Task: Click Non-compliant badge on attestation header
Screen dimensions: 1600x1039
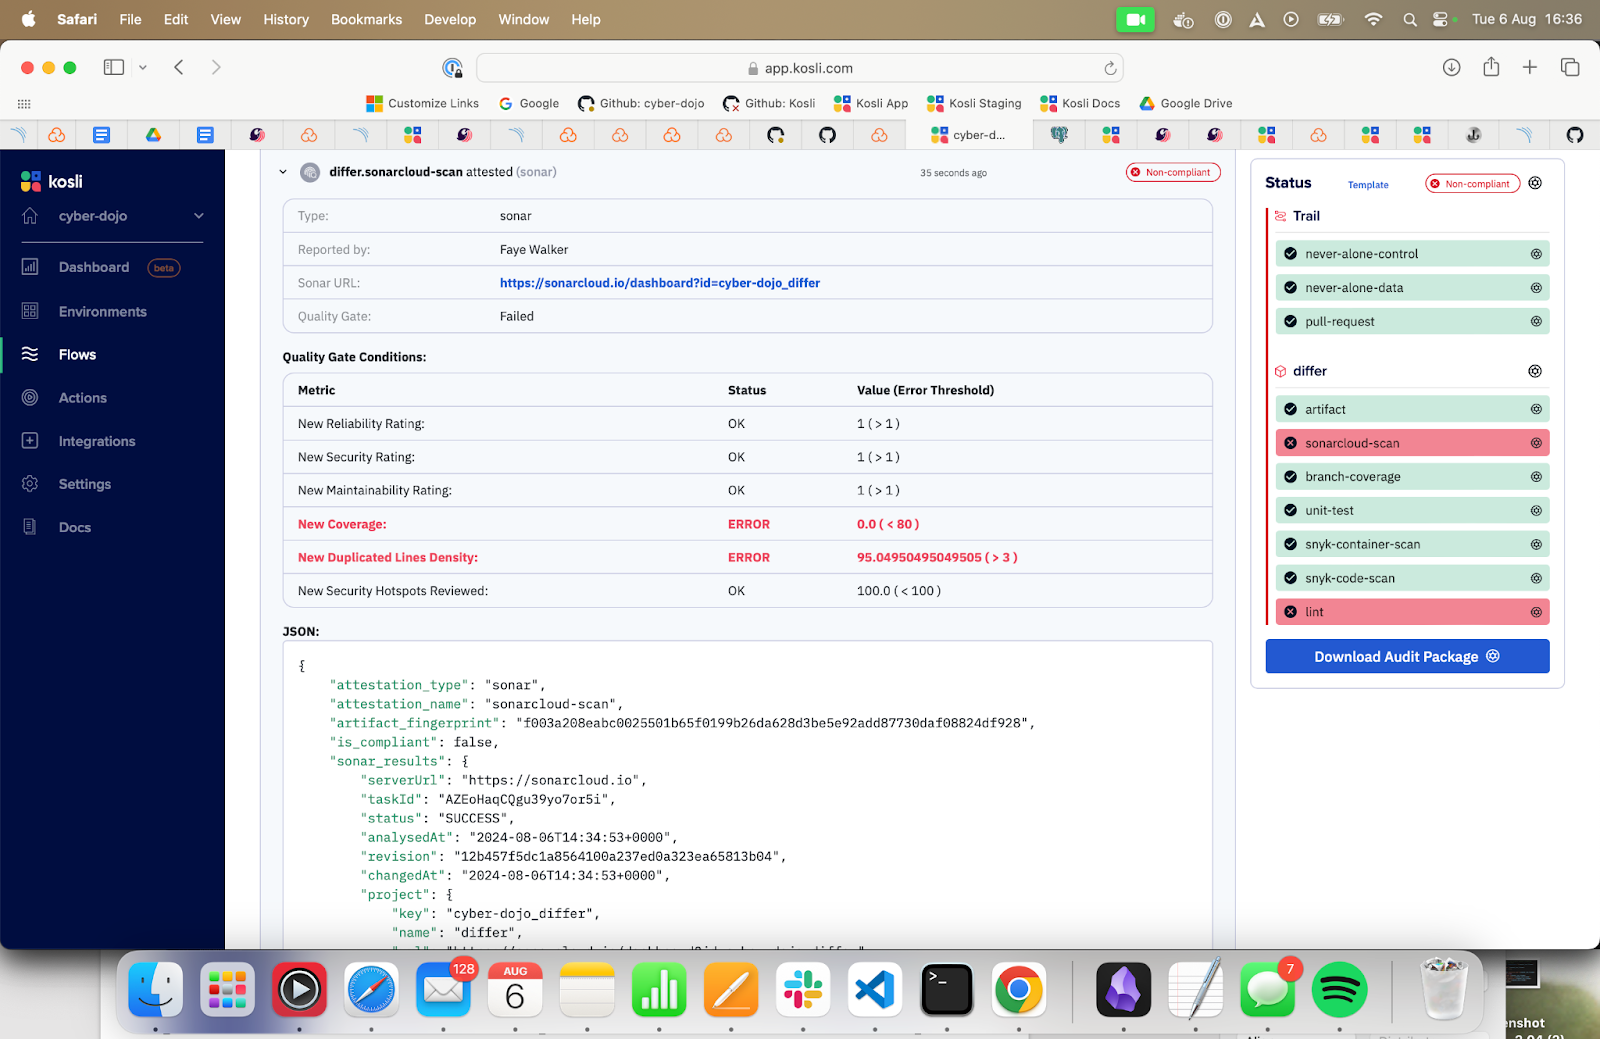Action: [x=1173, y=172]
